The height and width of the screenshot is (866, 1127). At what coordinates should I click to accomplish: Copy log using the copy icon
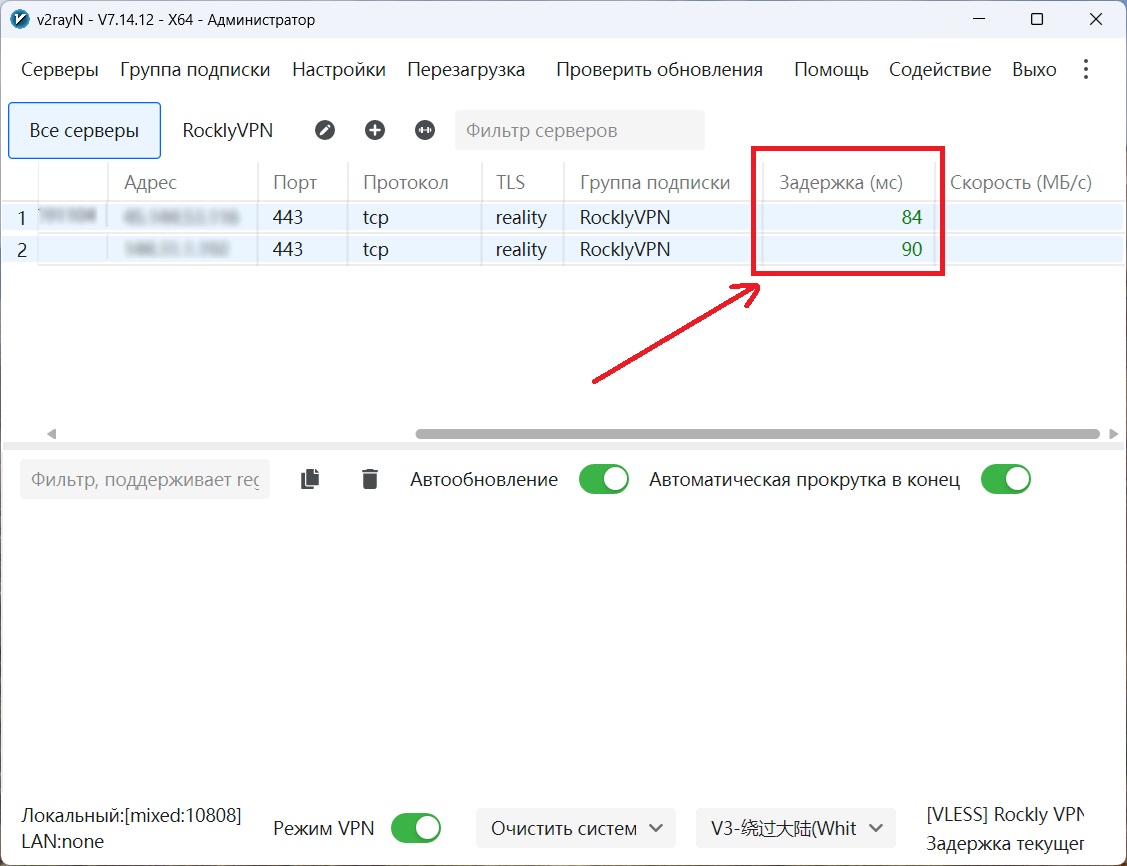click(x=310, y=480)
